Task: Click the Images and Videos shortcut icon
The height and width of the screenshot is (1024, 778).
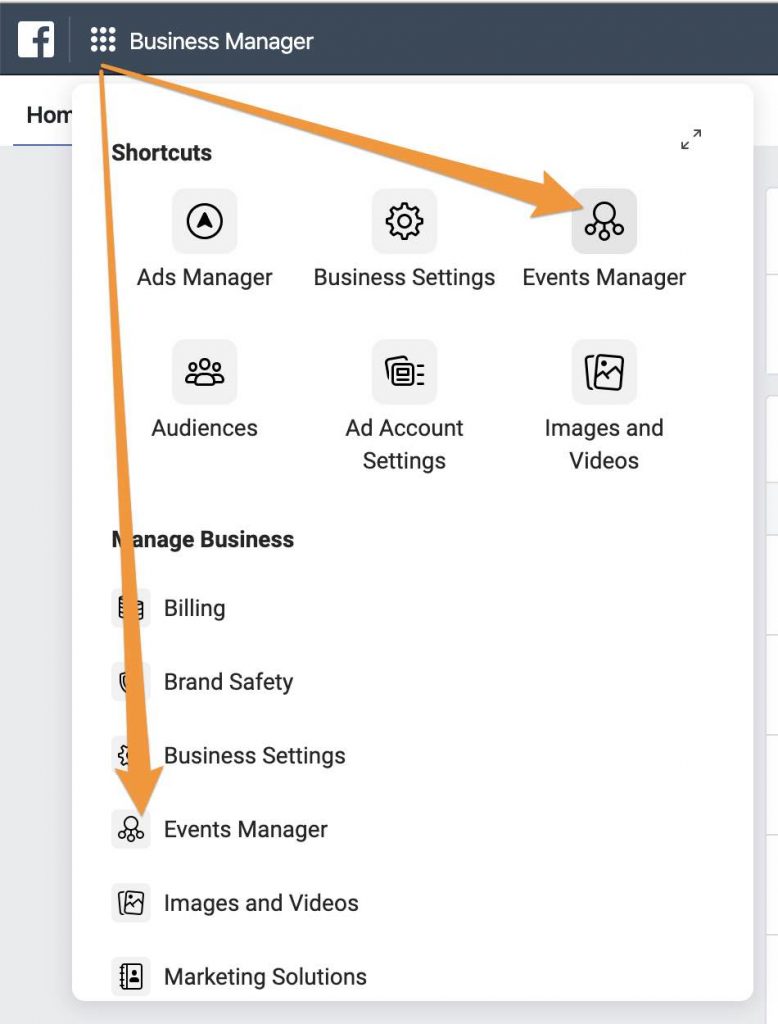Action: click(x=604, y=372)
